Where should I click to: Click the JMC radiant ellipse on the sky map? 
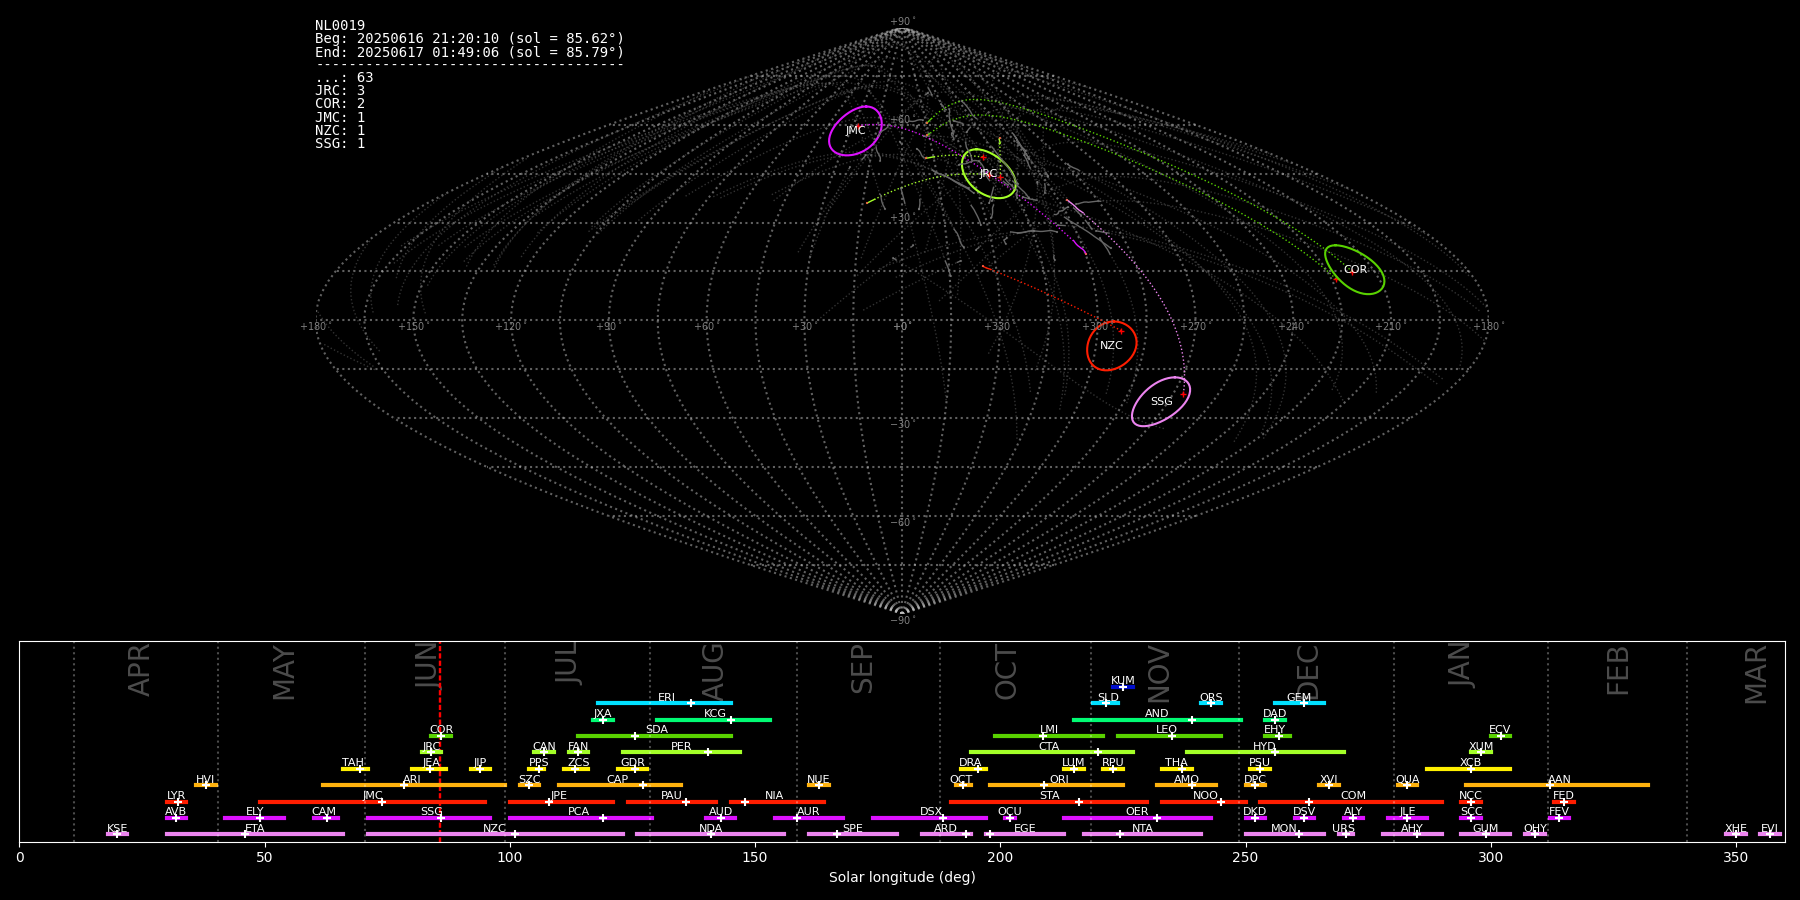(x=855, y=131)
